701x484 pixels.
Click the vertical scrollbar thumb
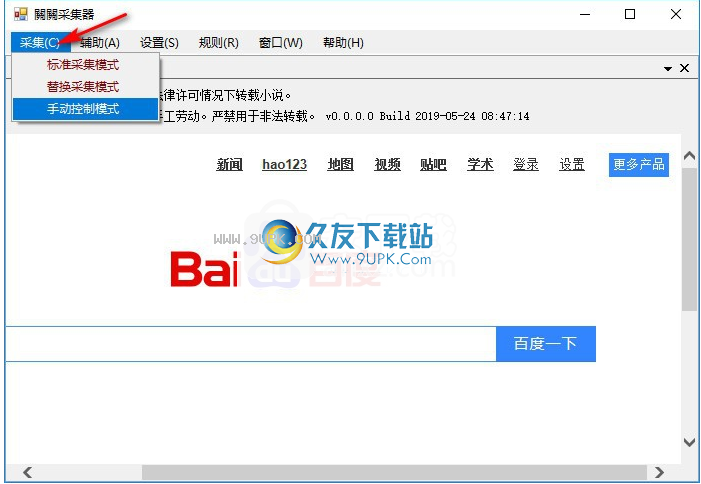[689, 239]
